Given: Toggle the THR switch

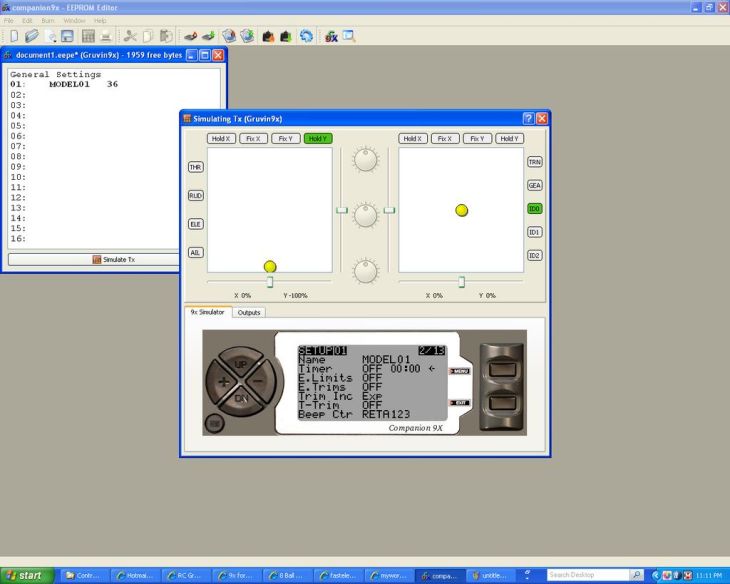Looking at the screenshot, I should pyautogui.click(x=196, y=167).
